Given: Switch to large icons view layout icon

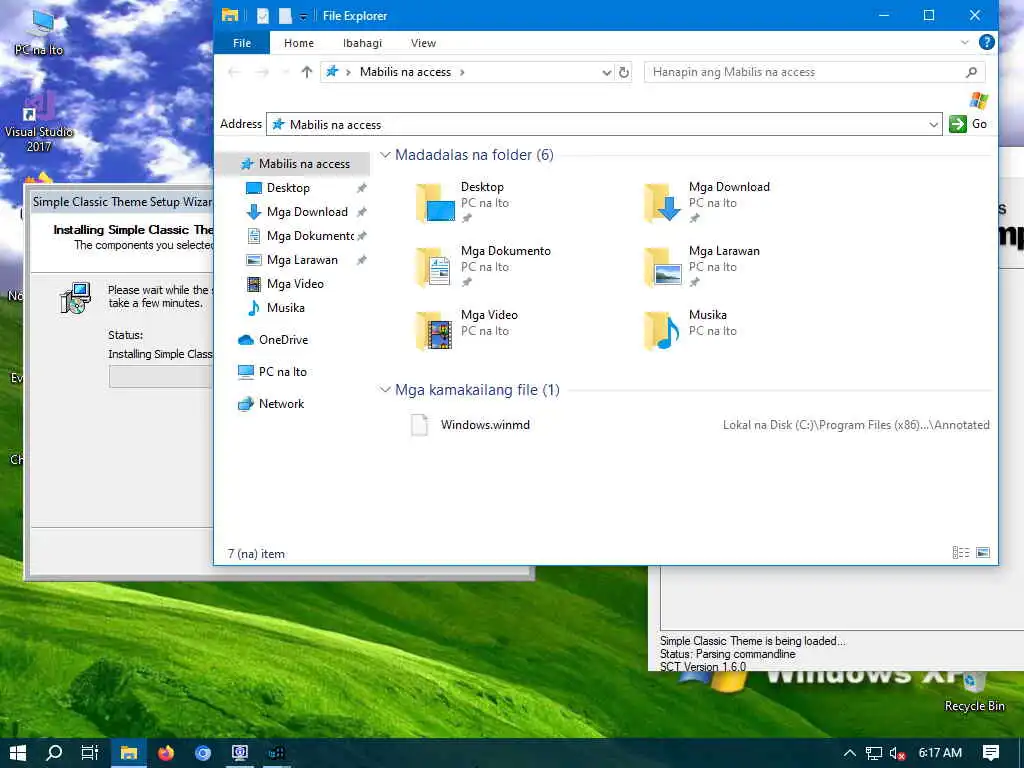Looking at the screenshot, I should 983,553.
